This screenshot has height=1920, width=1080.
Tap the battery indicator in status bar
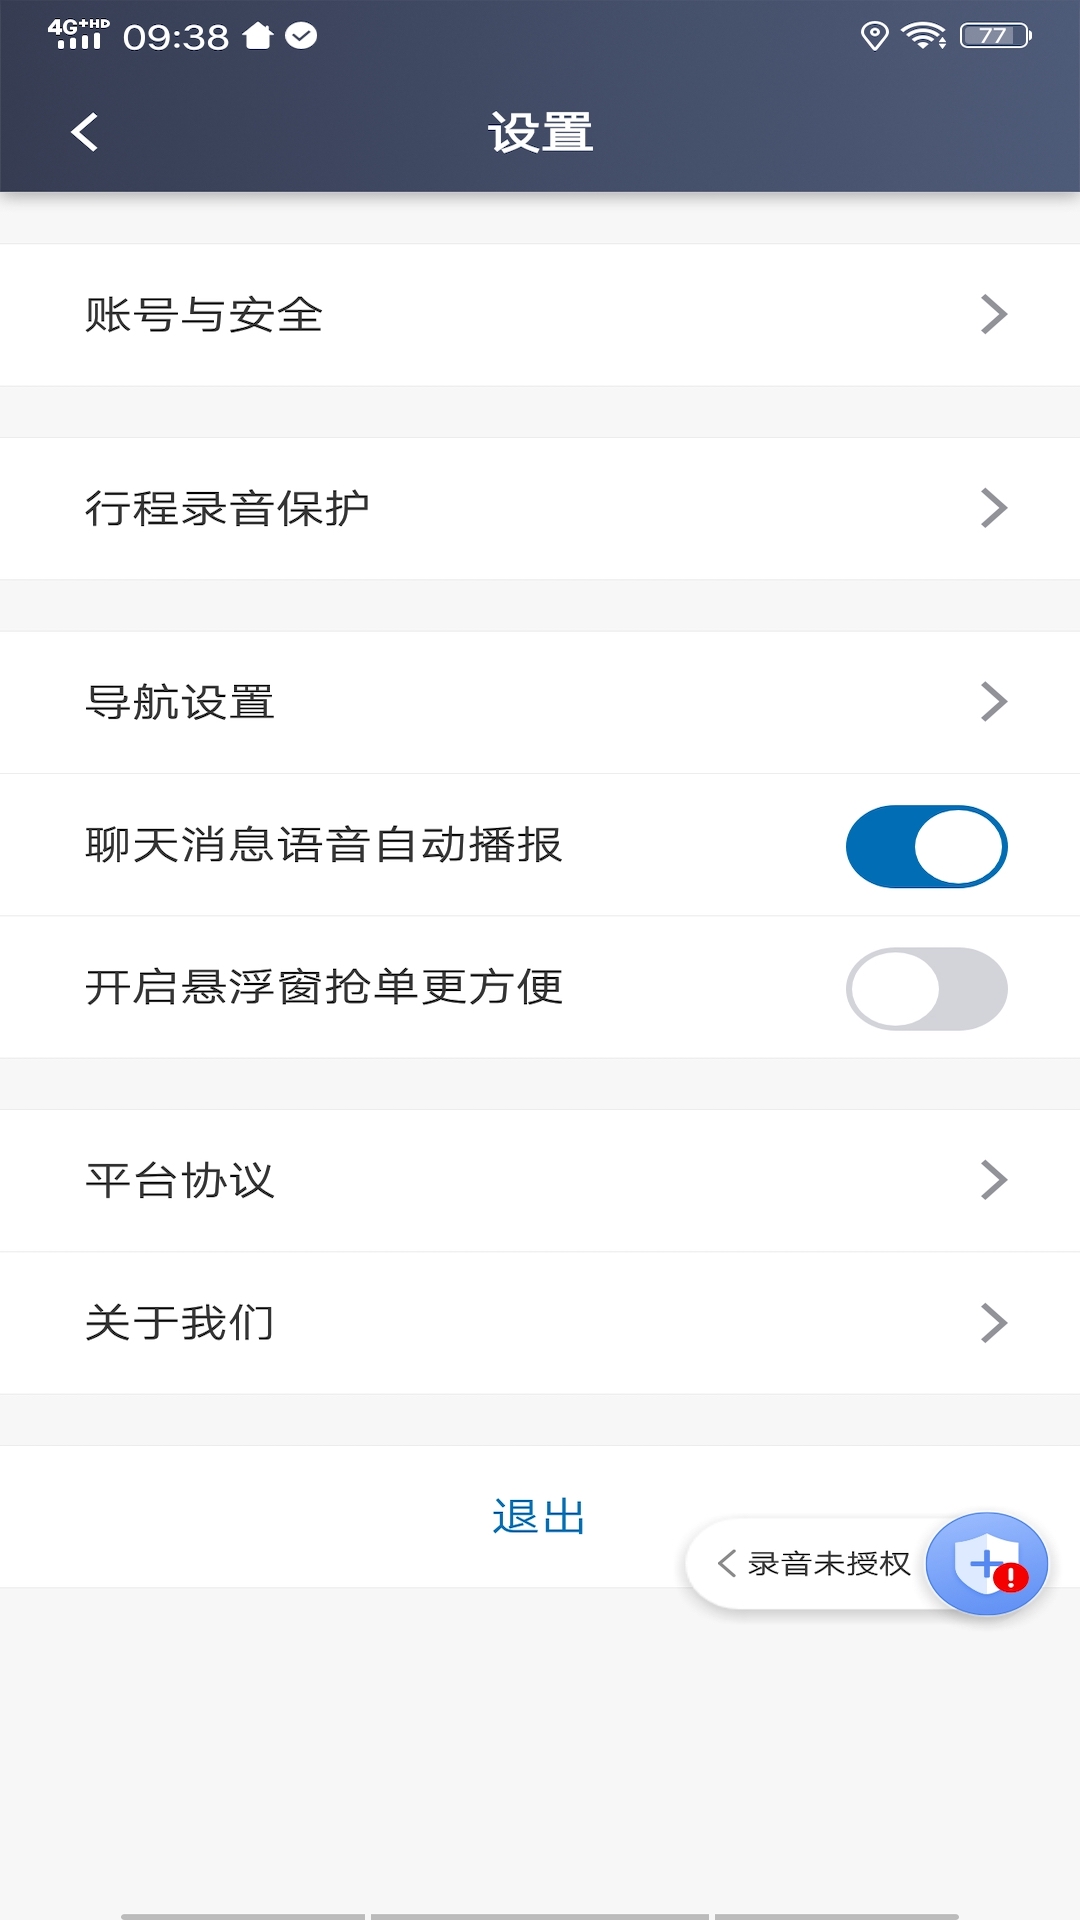(995, 37)
